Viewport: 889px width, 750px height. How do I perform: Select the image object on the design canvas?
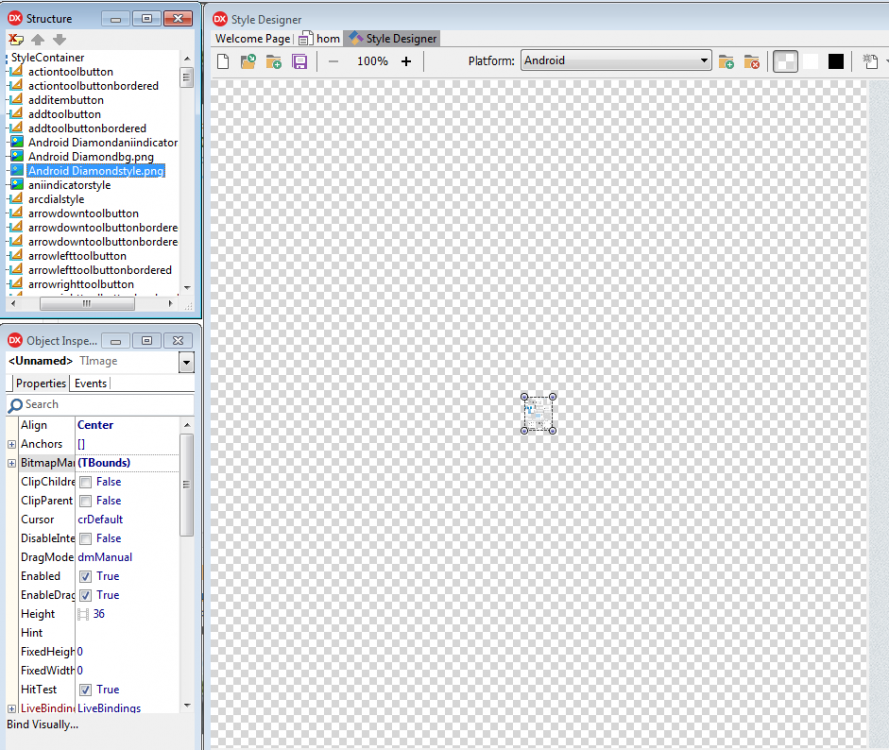[538, 414]
